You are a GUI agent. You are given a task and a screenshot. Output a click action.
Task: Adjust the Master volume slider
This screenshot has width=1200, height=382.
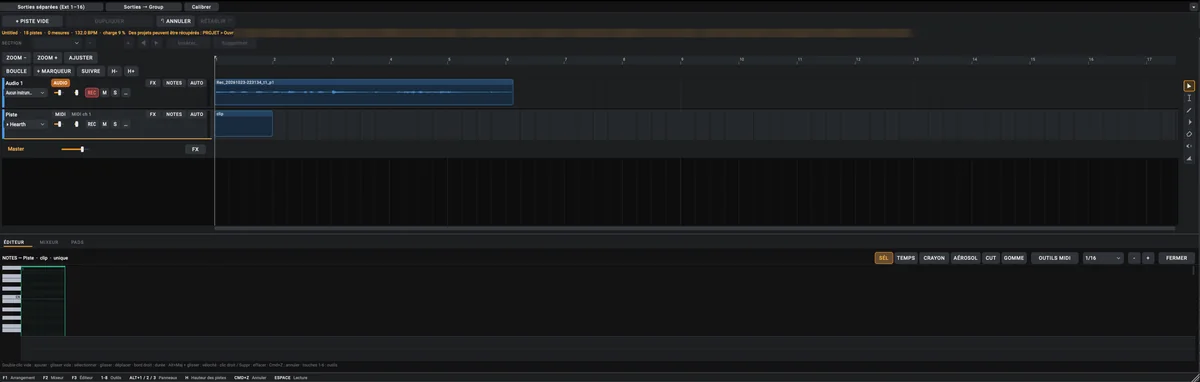pos(74,149)
